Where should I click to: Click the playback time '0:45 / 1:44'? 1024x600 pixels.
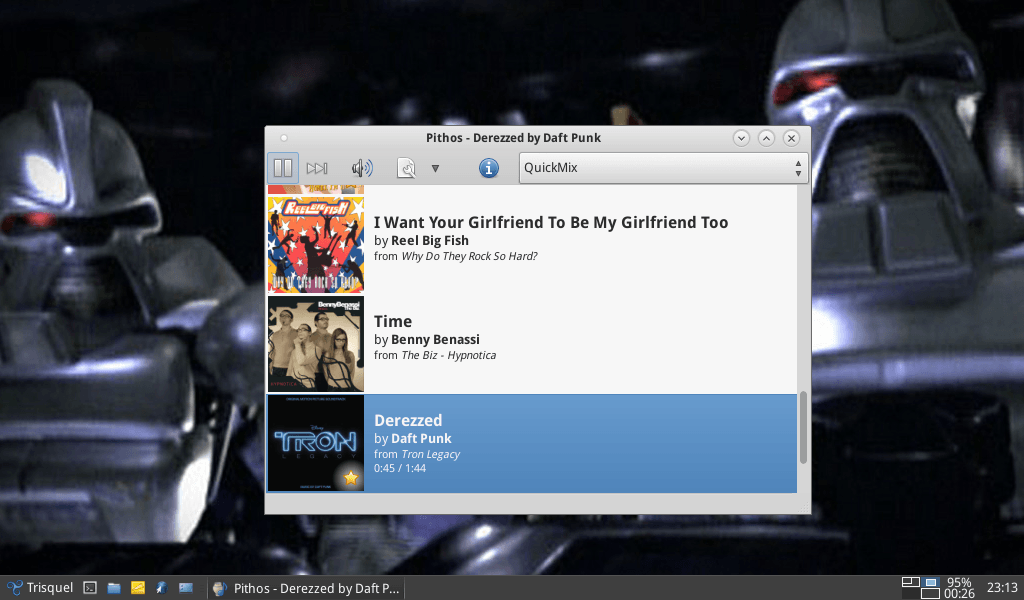click(400, 468)
